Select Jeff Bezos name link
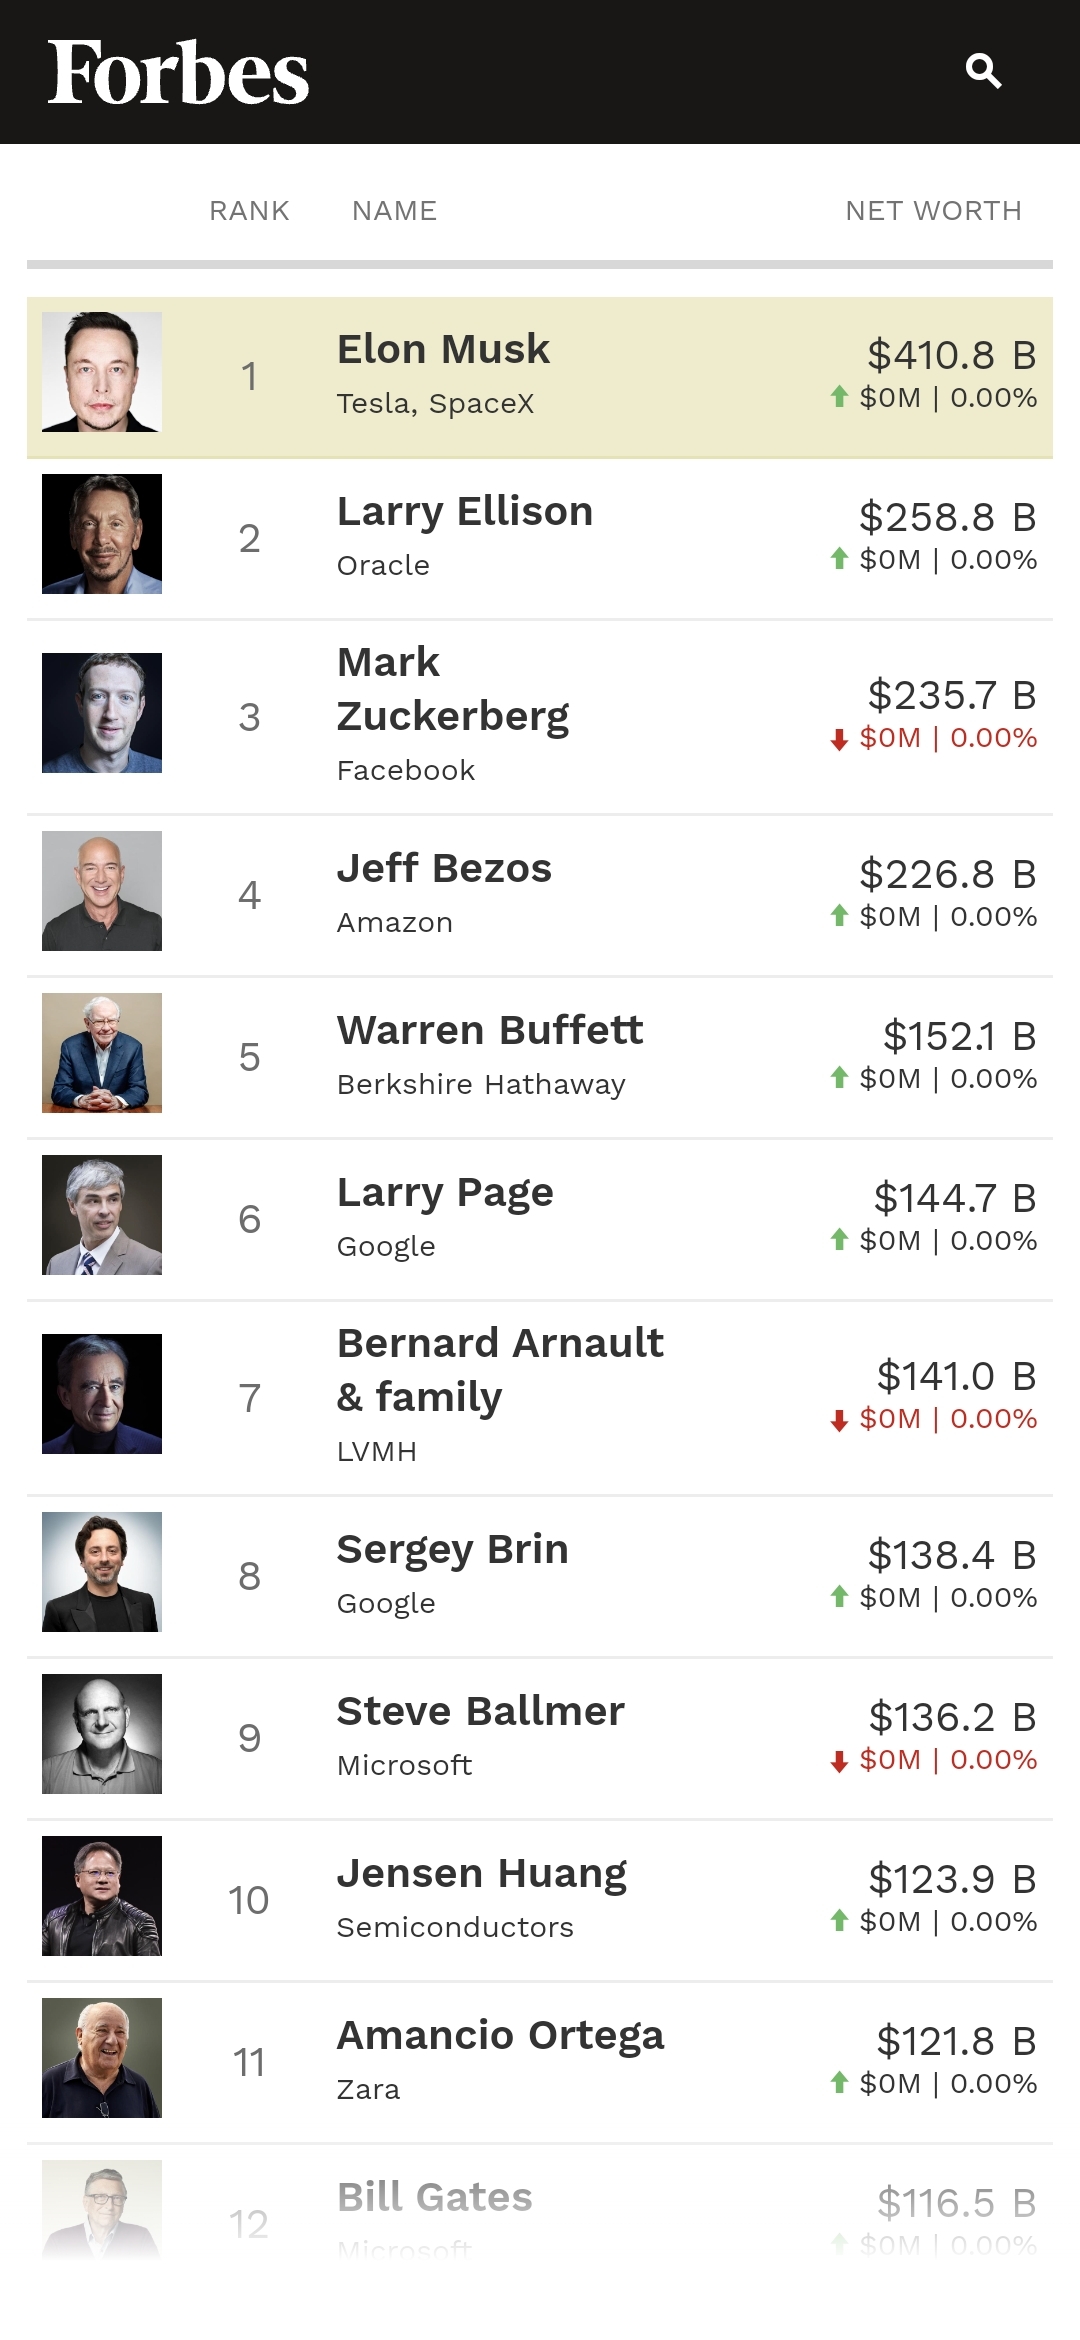 click(444, 868)
